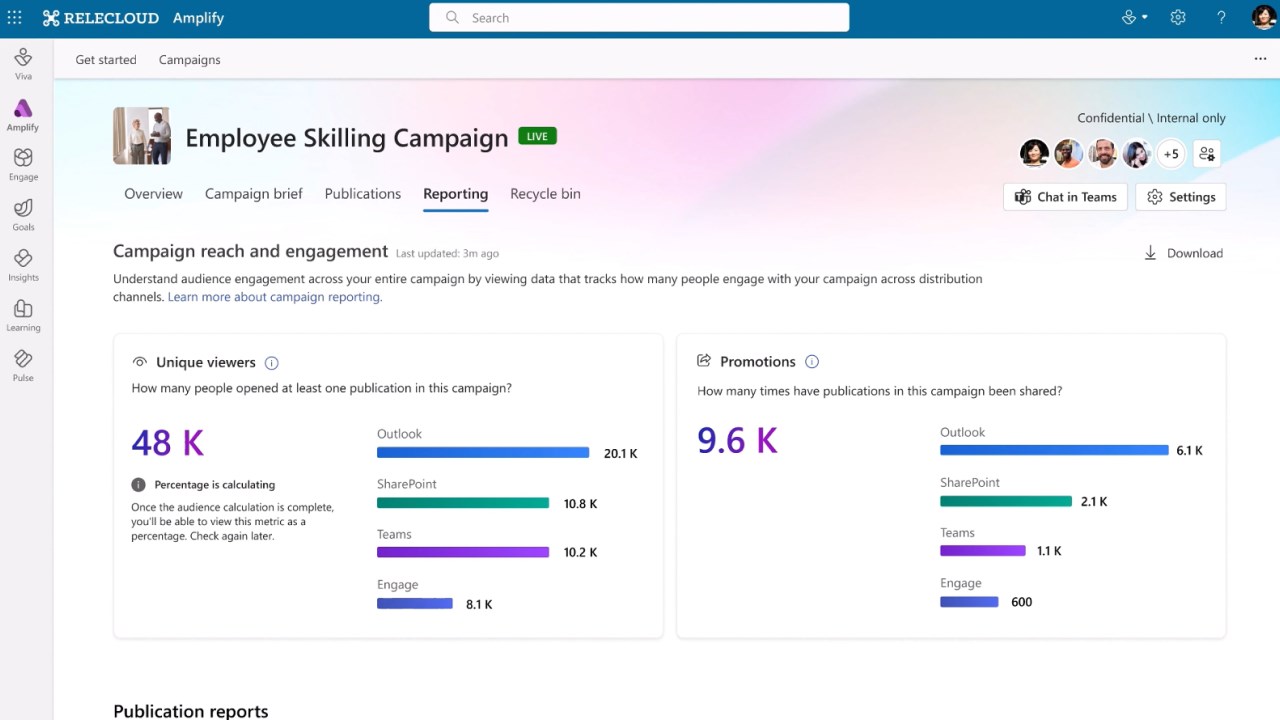This screenshot has height=720, width=1280.
Task: Click info icon next to Promotions
Action: pos(812,362)
